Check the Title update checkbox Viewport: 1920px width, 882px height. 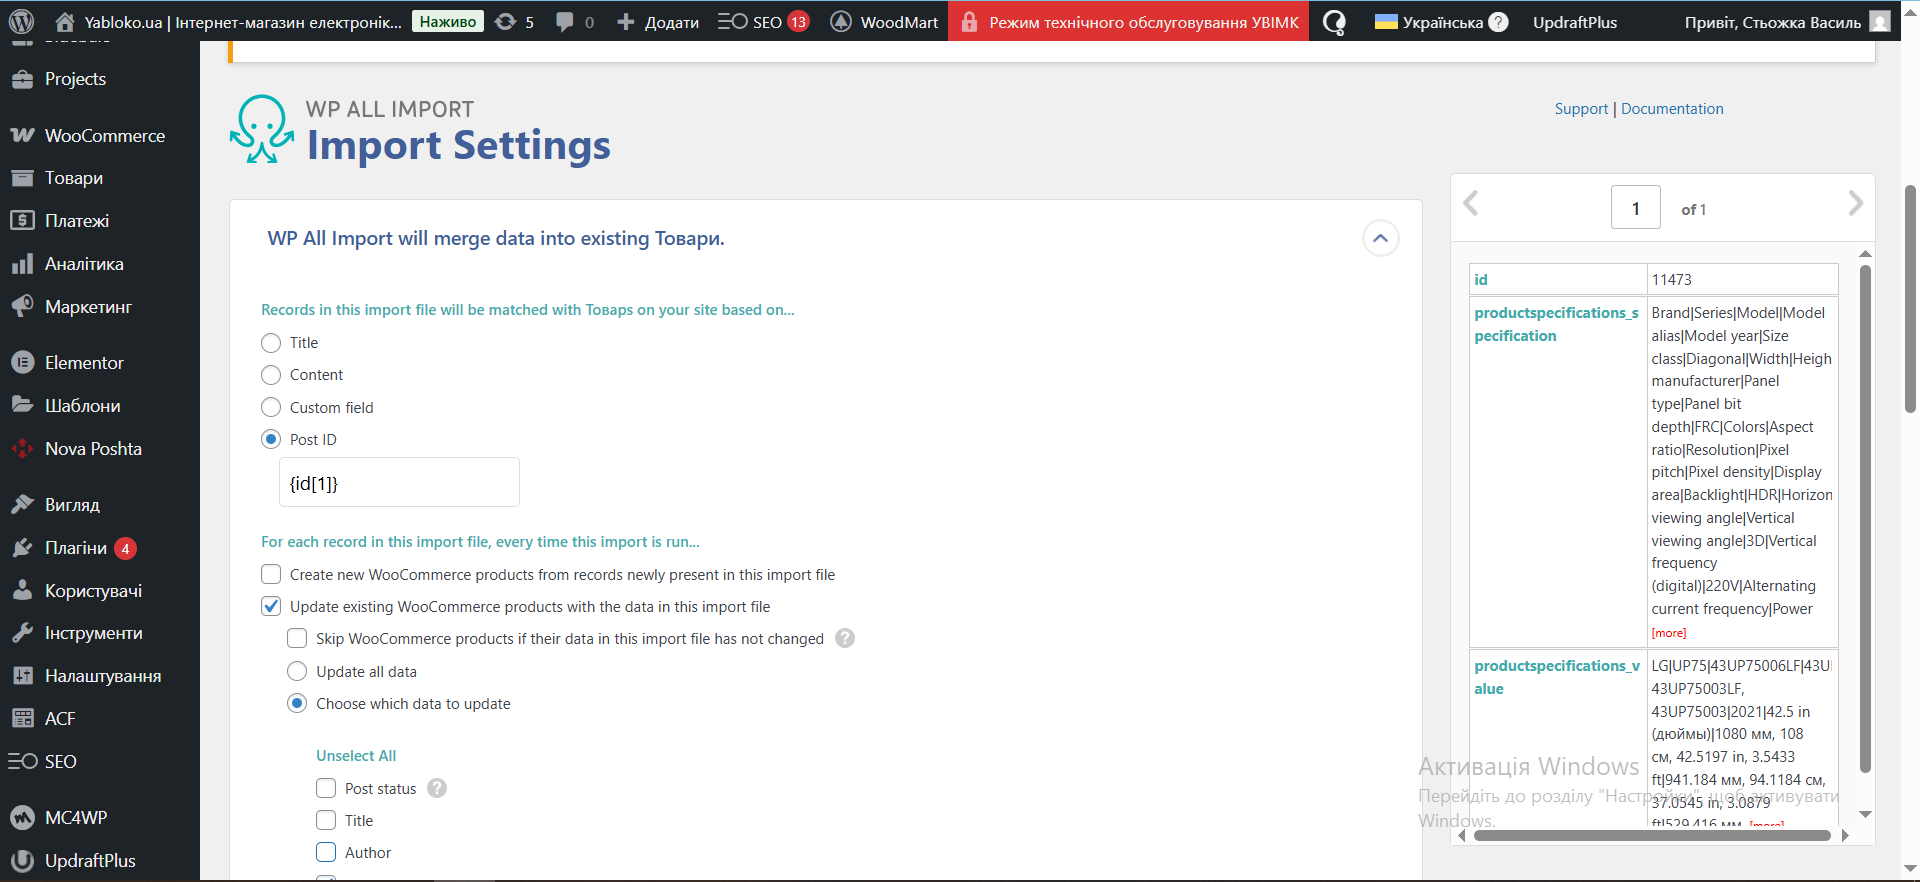[326, 820]
